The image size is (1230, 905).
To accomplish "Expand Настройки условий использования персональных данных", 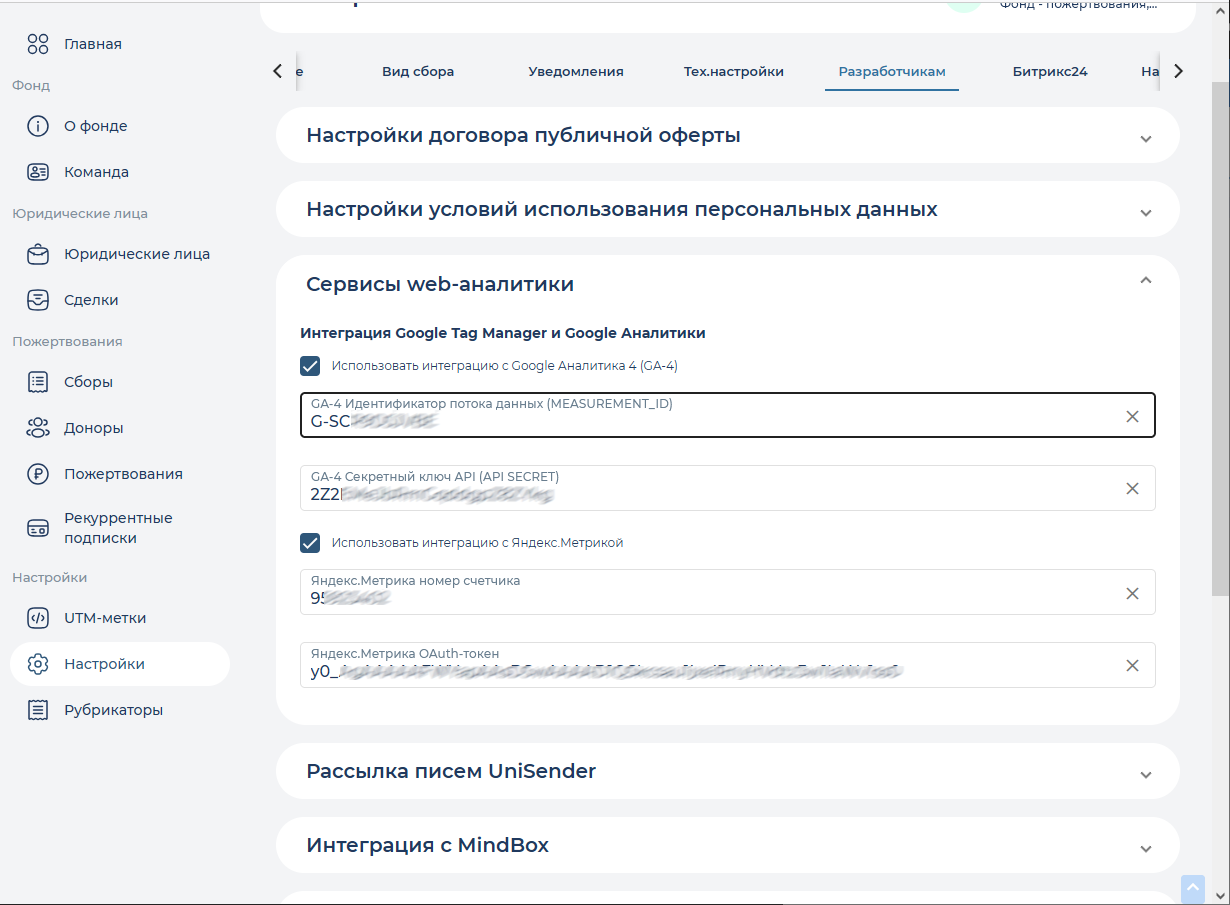I will point(728,210).
